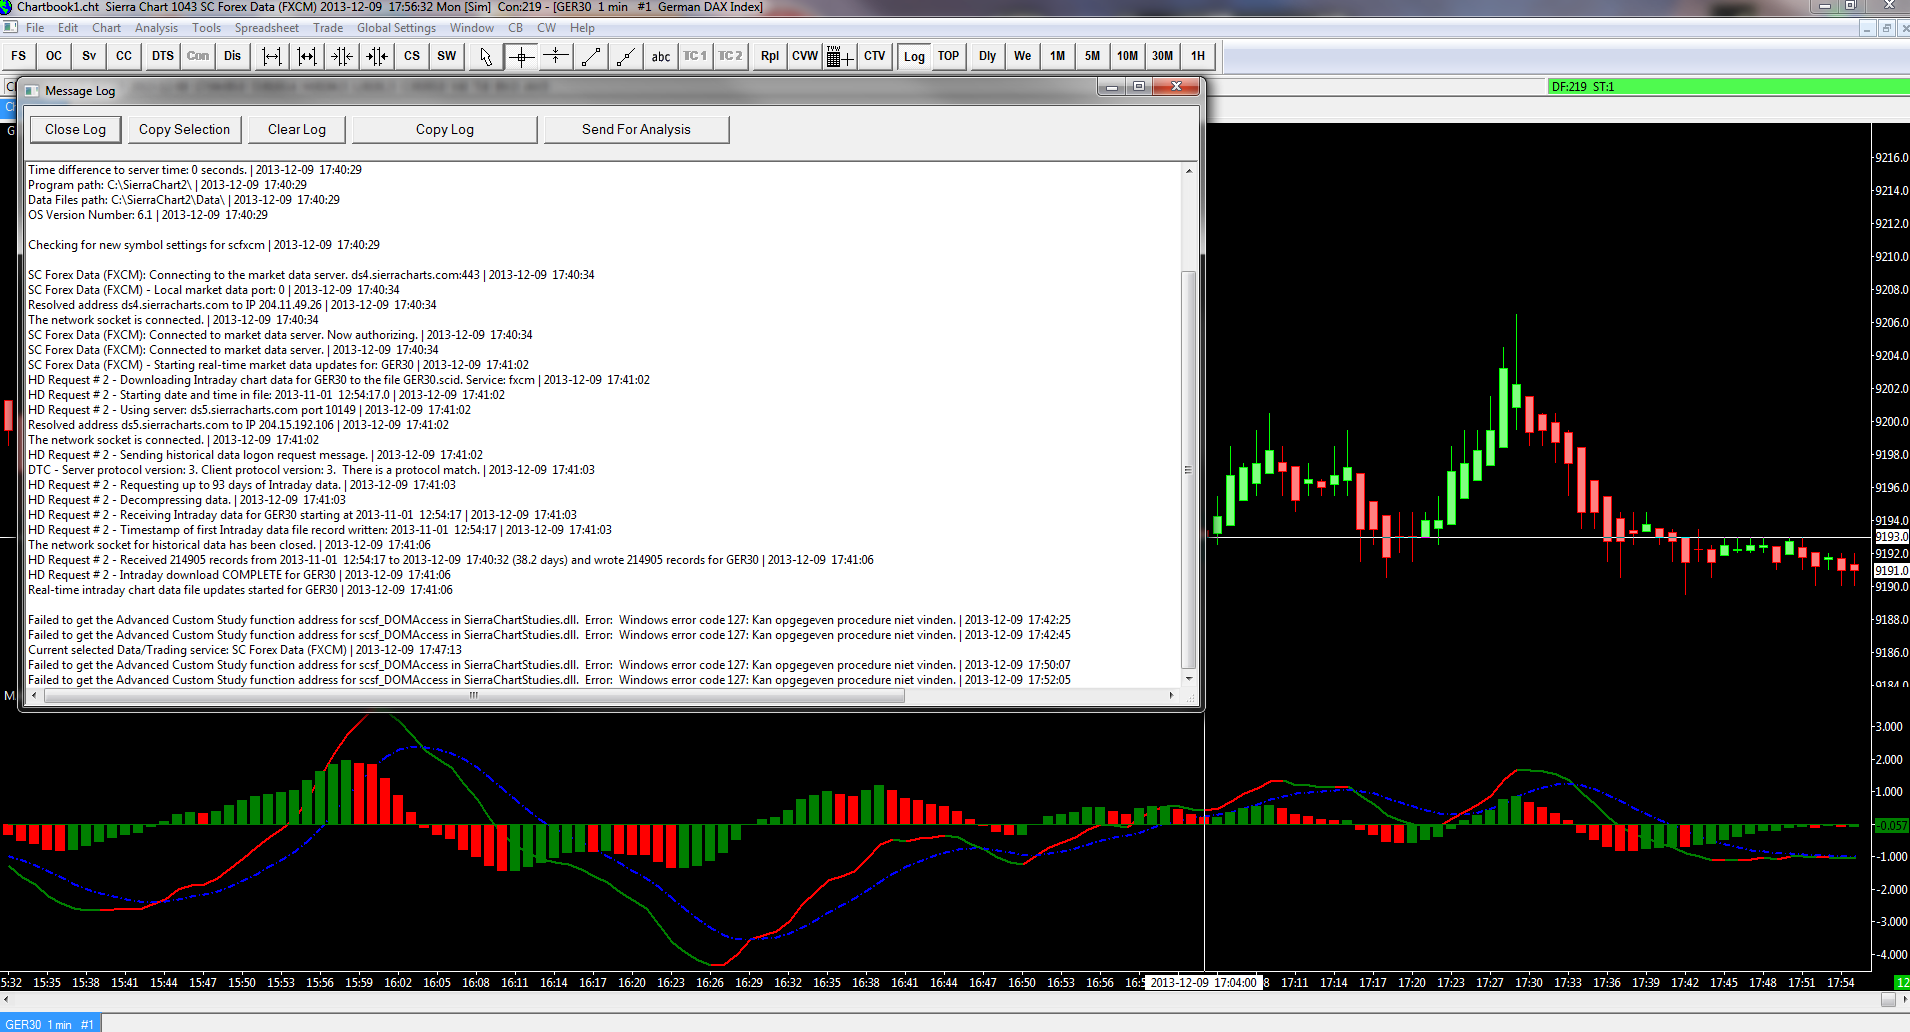Click the Send For Analysis button
Image resolution: width=1910 pixels, height=1032 pixels.
pos(636,130)
